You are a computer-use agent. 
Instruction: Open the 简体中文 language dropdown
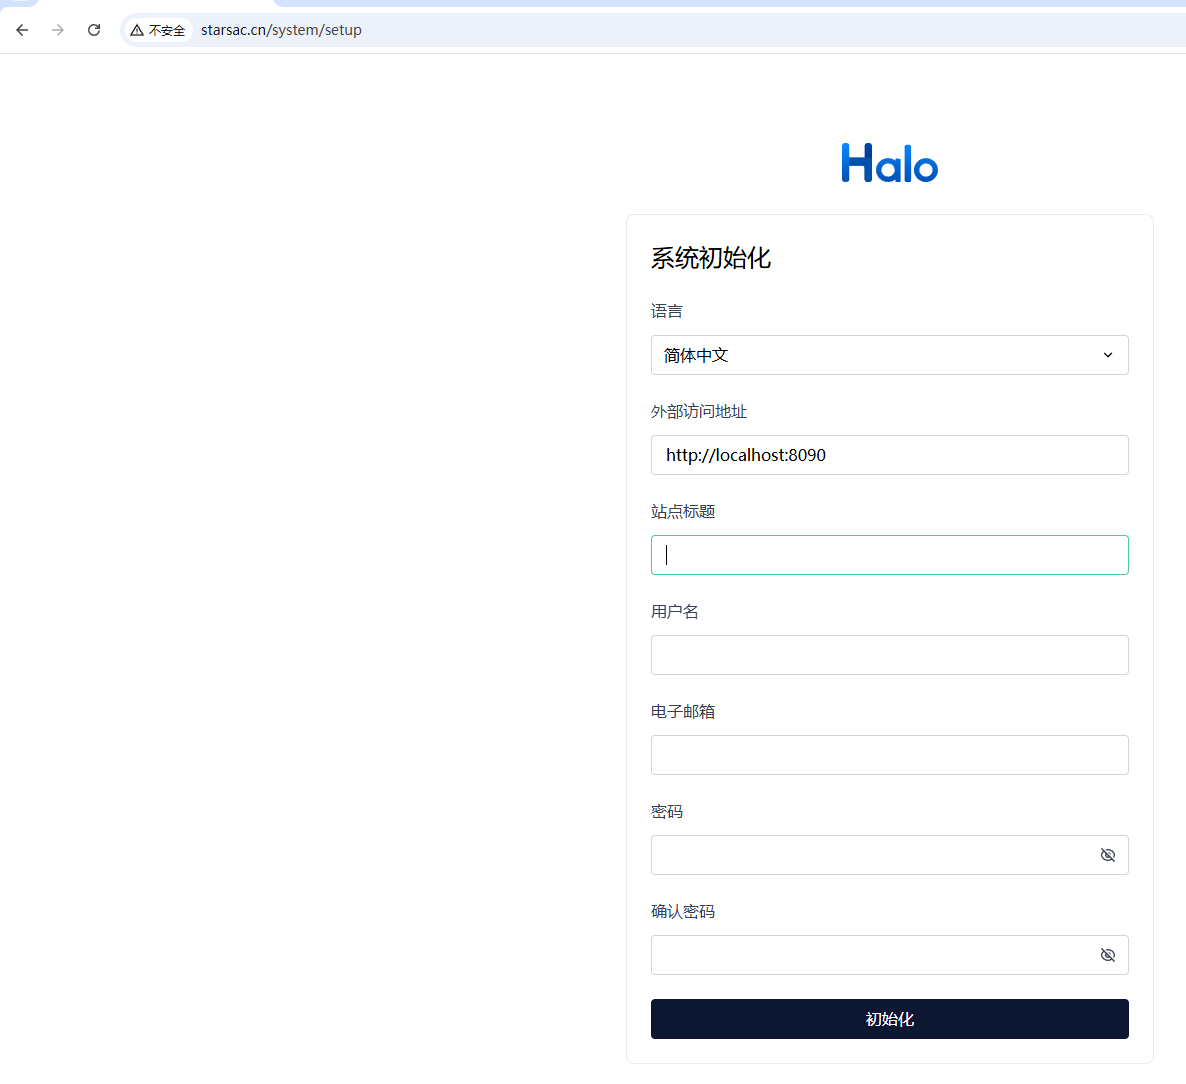[x=889, y=355]
